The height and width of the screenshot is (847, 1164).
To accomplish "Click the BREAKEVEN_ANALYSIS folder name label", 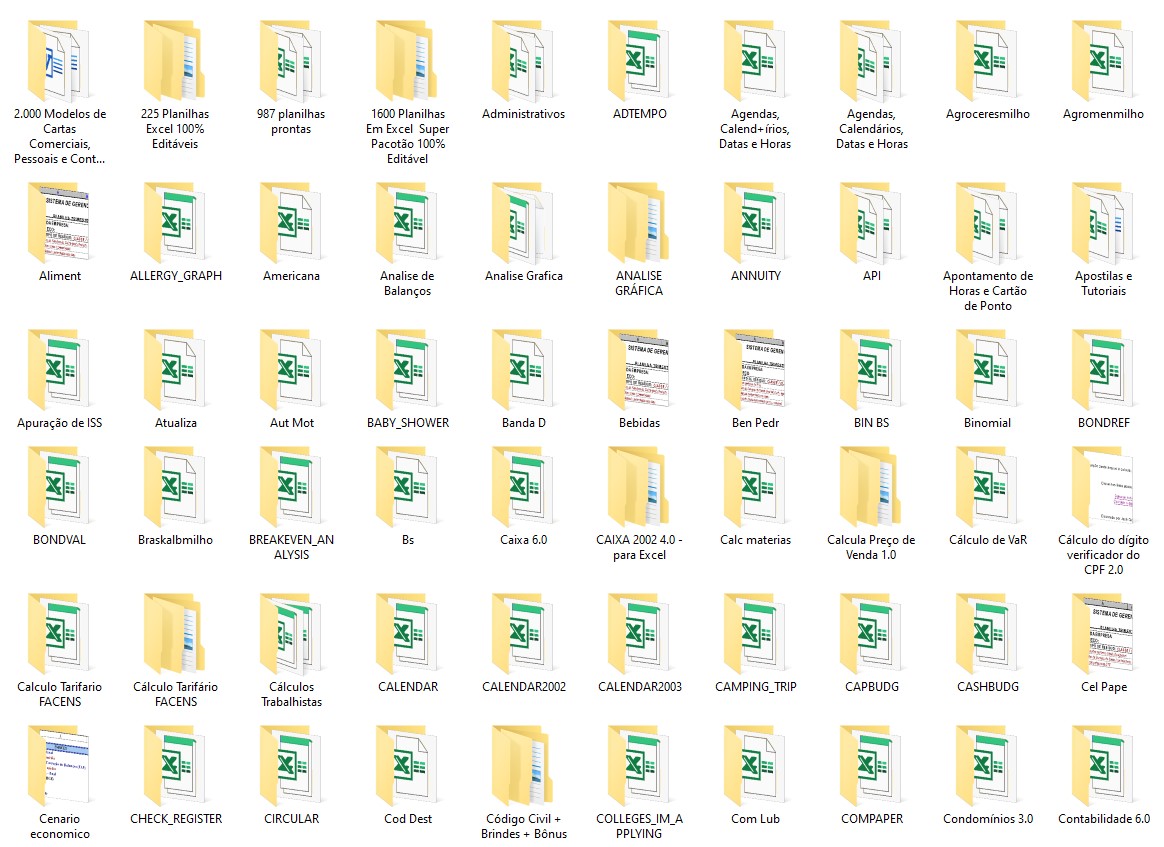I will 291,547.
